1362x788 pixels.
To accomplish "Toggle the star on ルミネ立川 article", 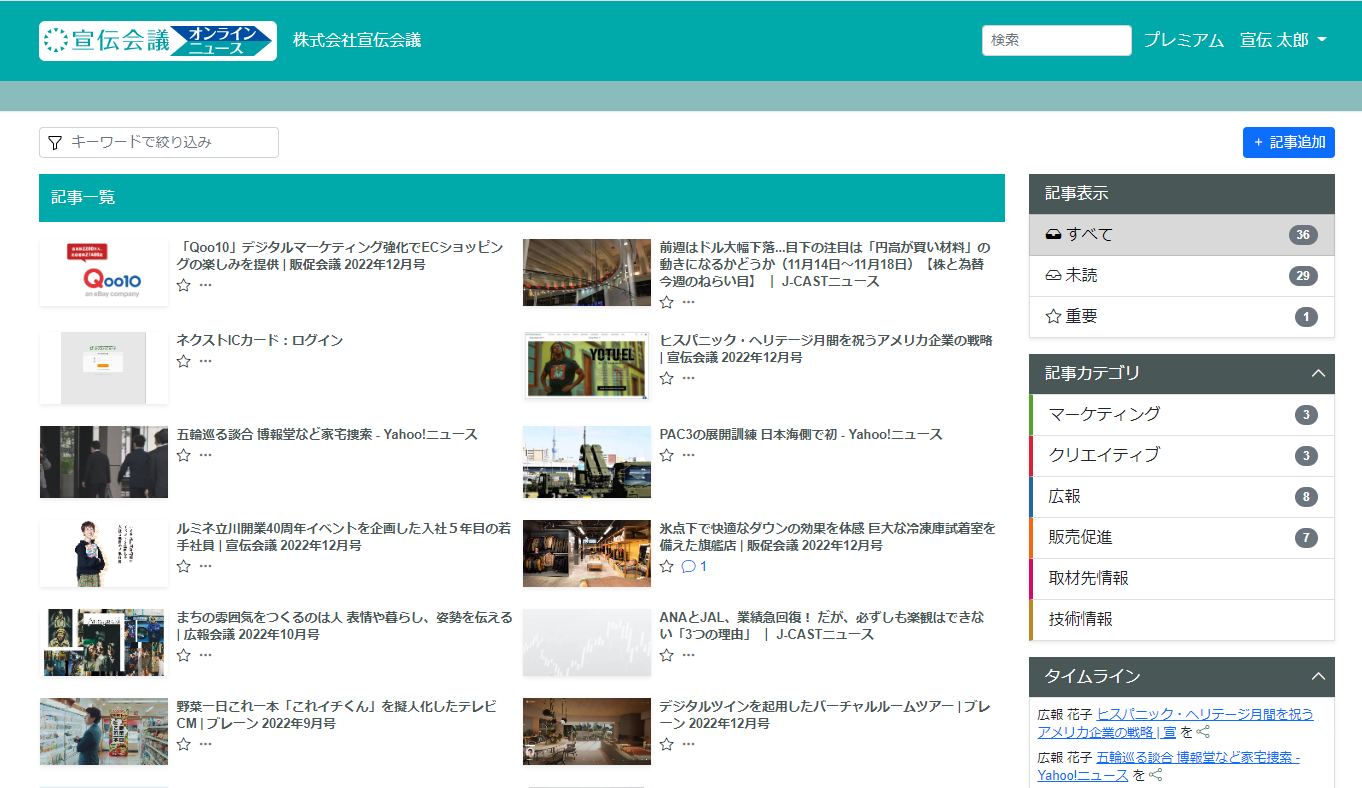I will tap(183, 566).
